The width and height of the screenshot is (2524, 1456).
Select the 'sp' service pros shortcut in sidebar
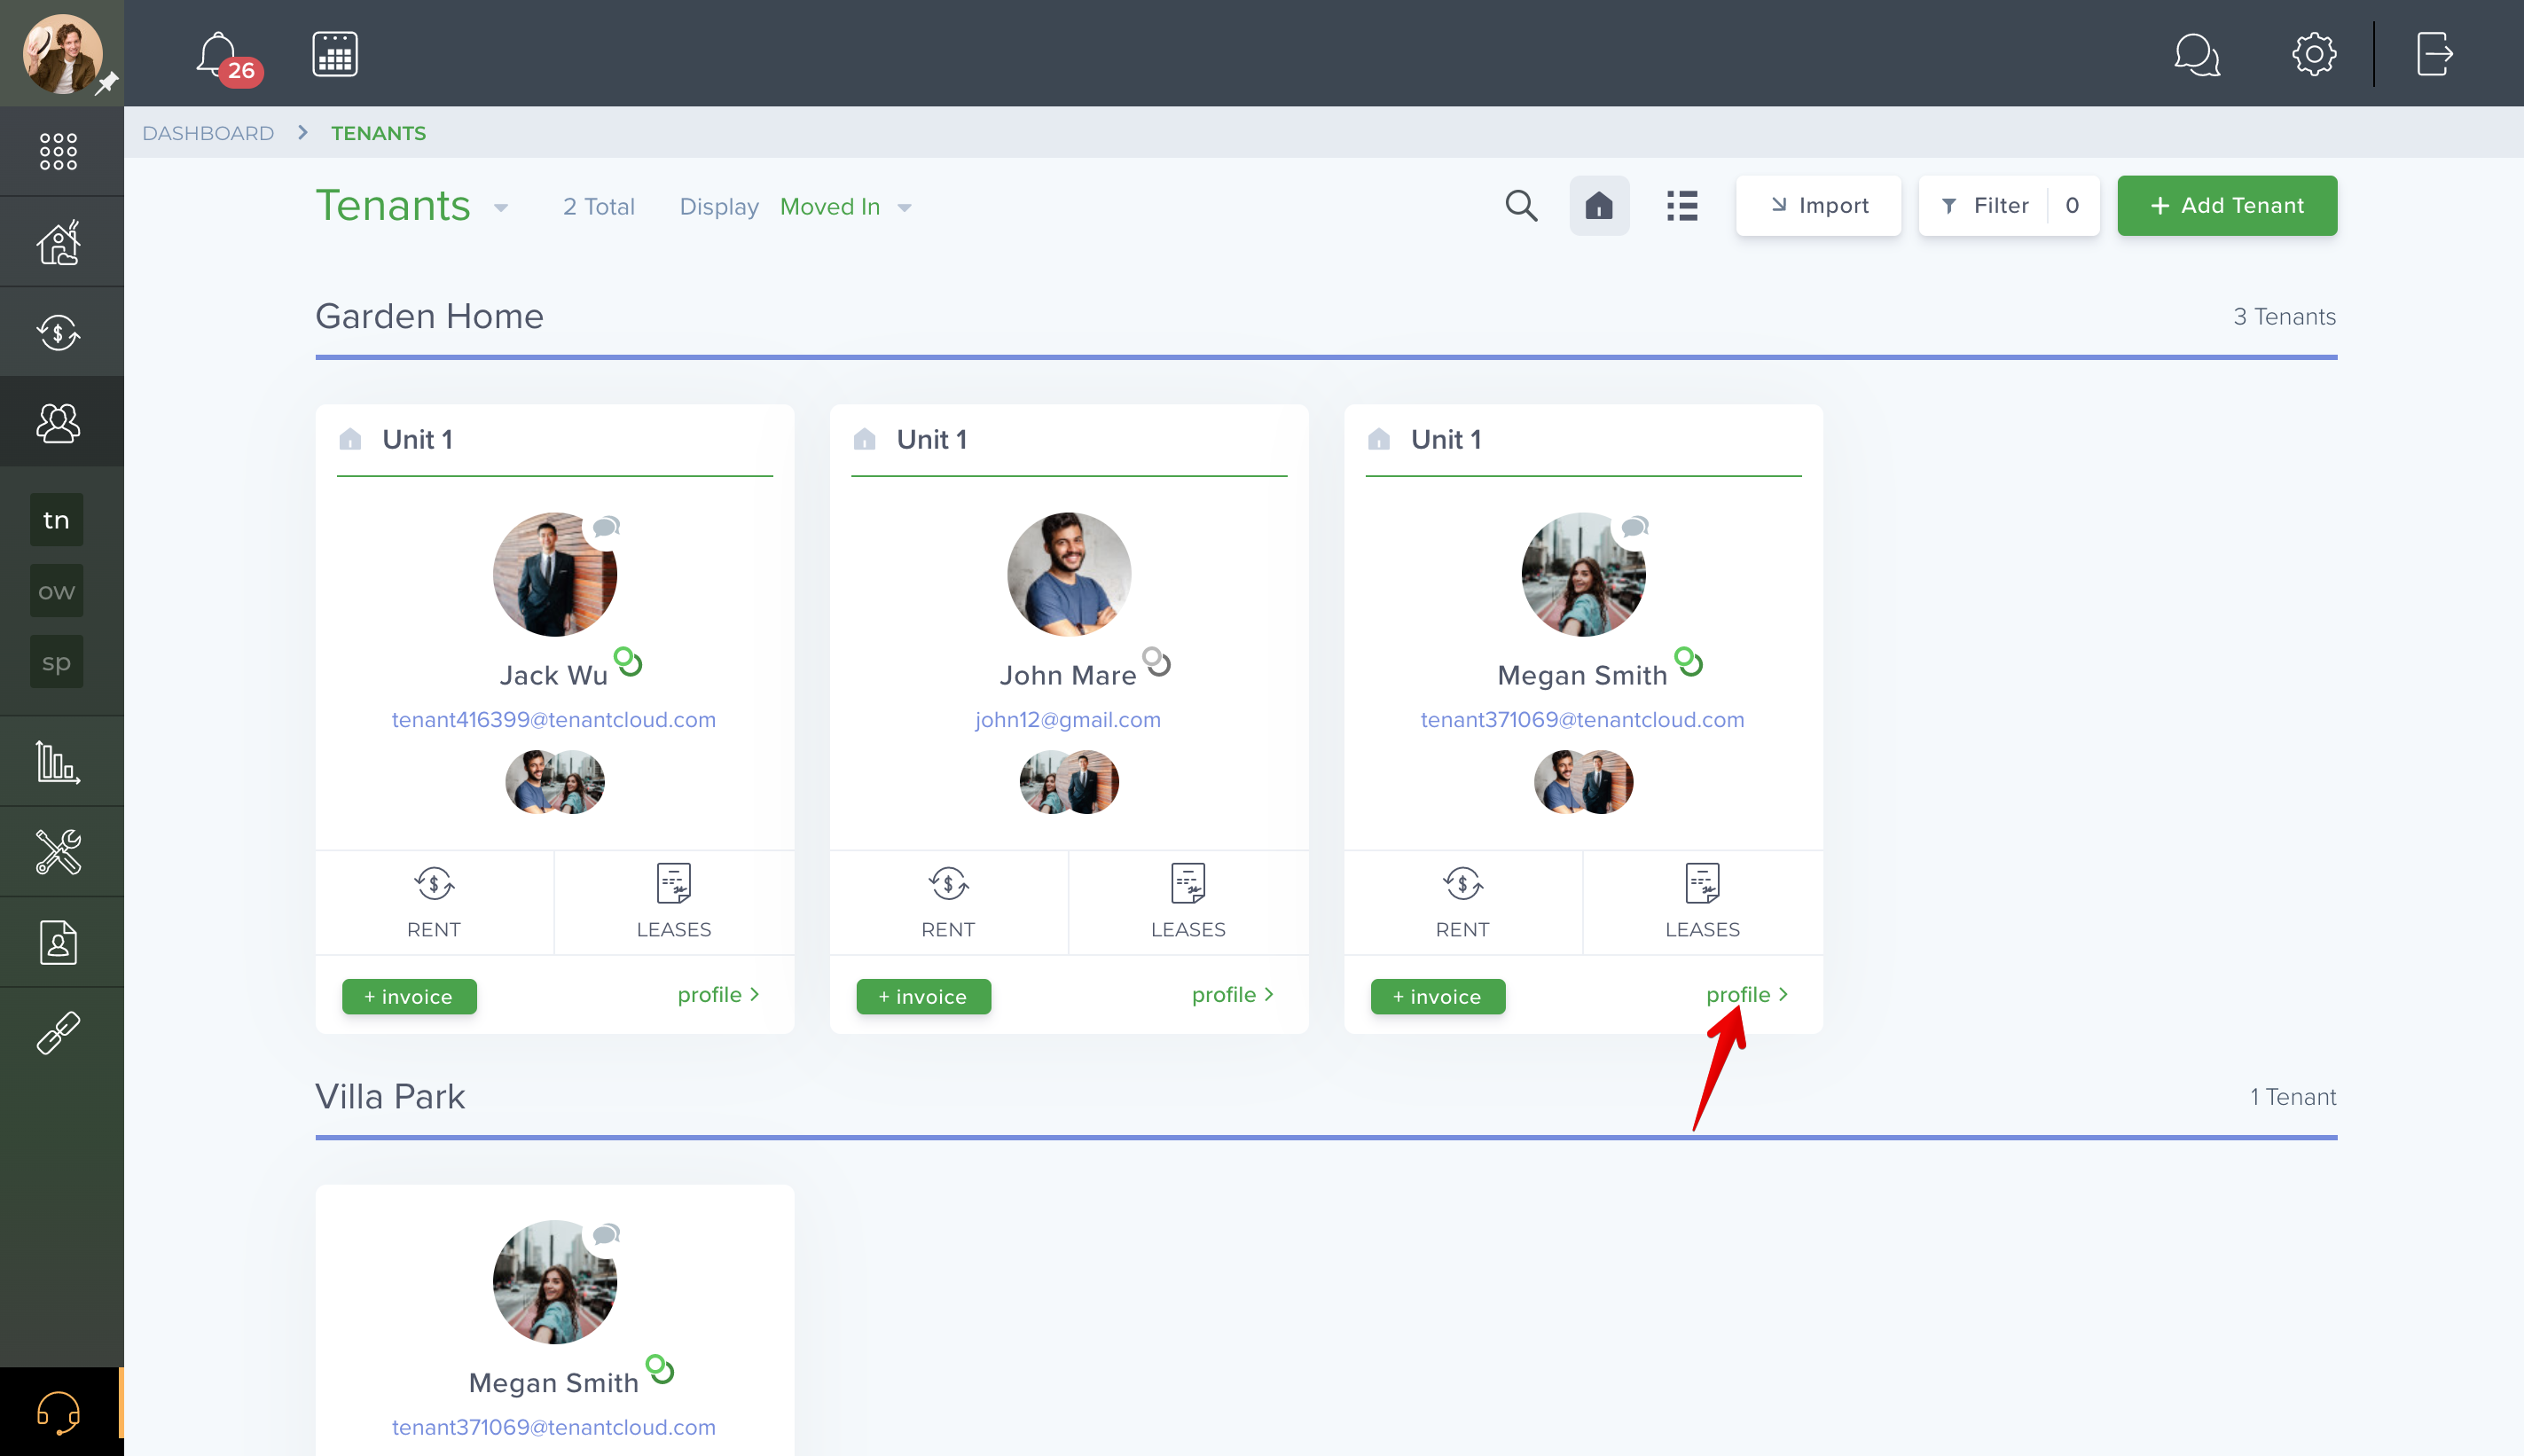pyautogui.click(x=56, y=662)
